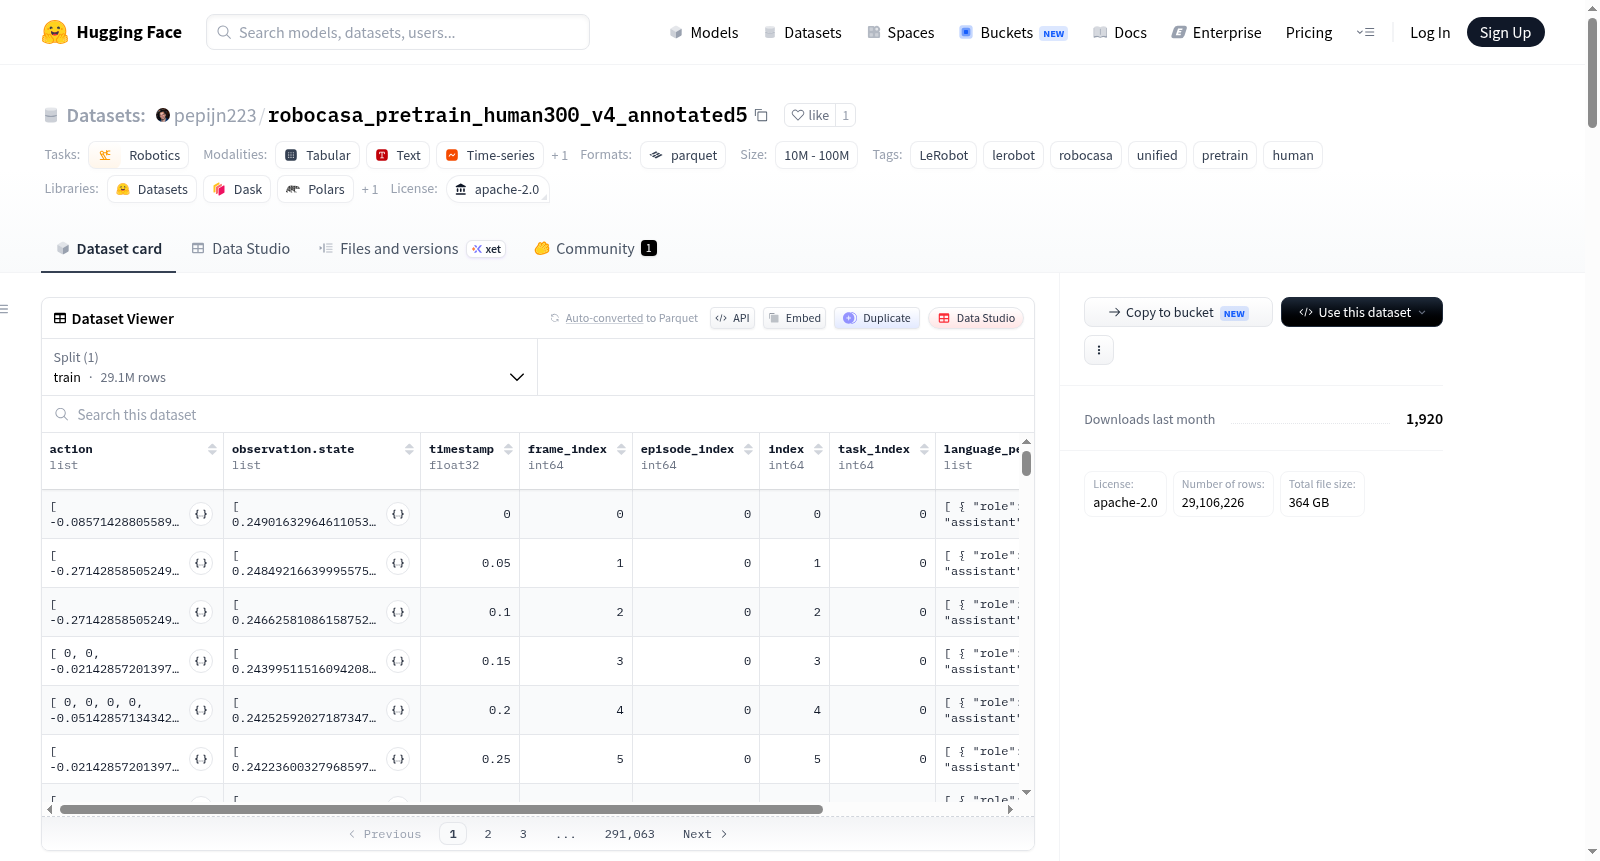Expand first observation.state cell braces icon
This screenshot has width=1600, height=861.
coord(398,514)
